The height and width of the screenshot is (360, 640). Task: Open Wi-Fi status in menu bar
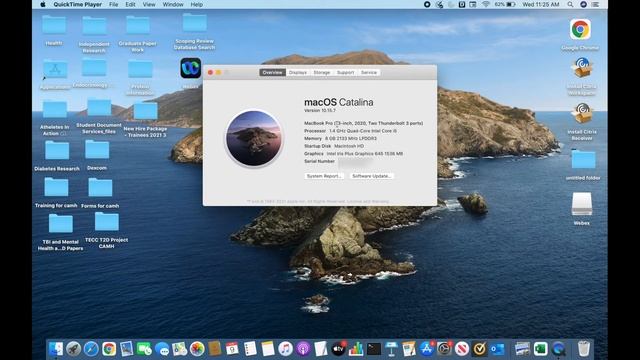tap(486, 4)
